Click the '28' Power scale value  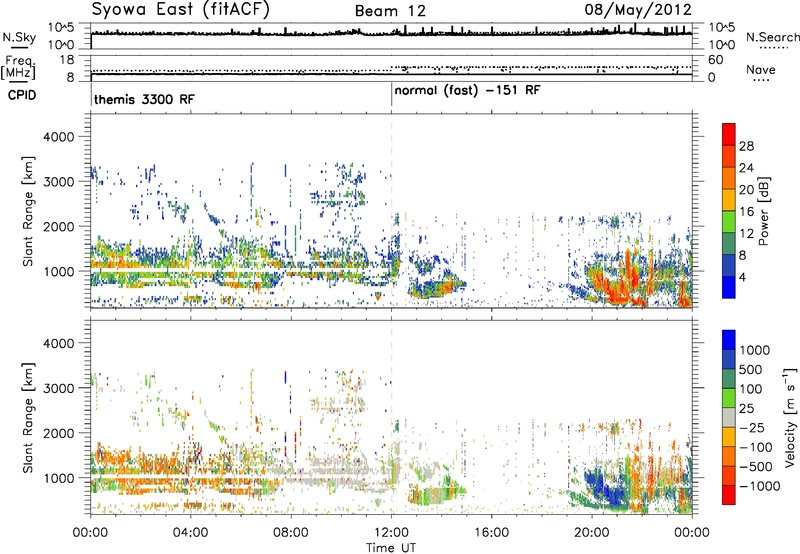pos(746,146)
